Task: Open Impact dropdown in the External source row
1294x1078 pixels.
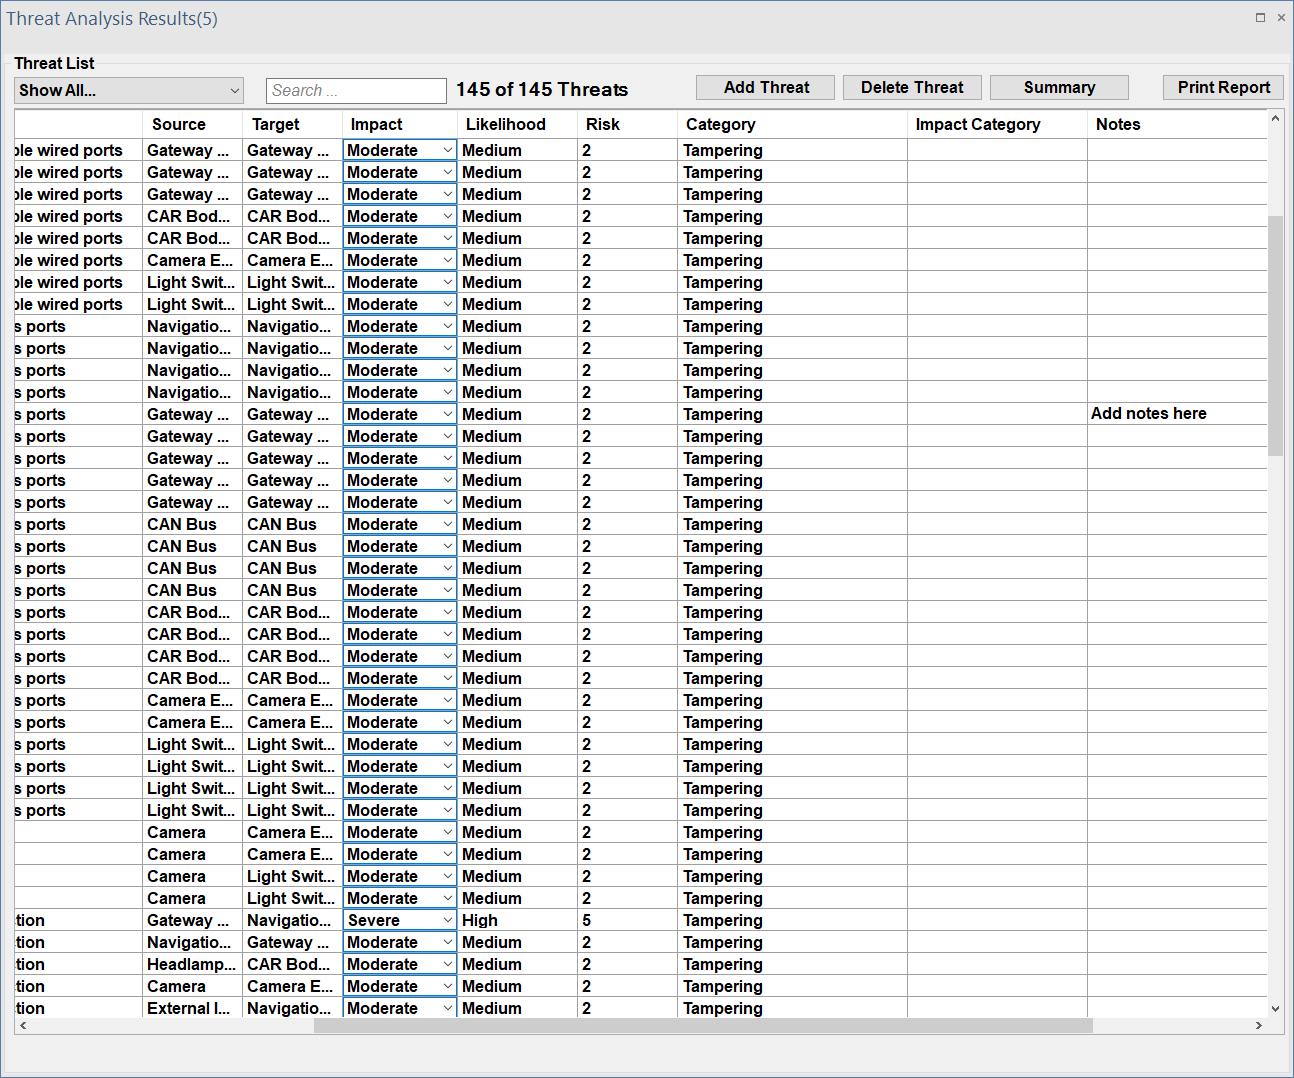Action: pos(447,1008)
